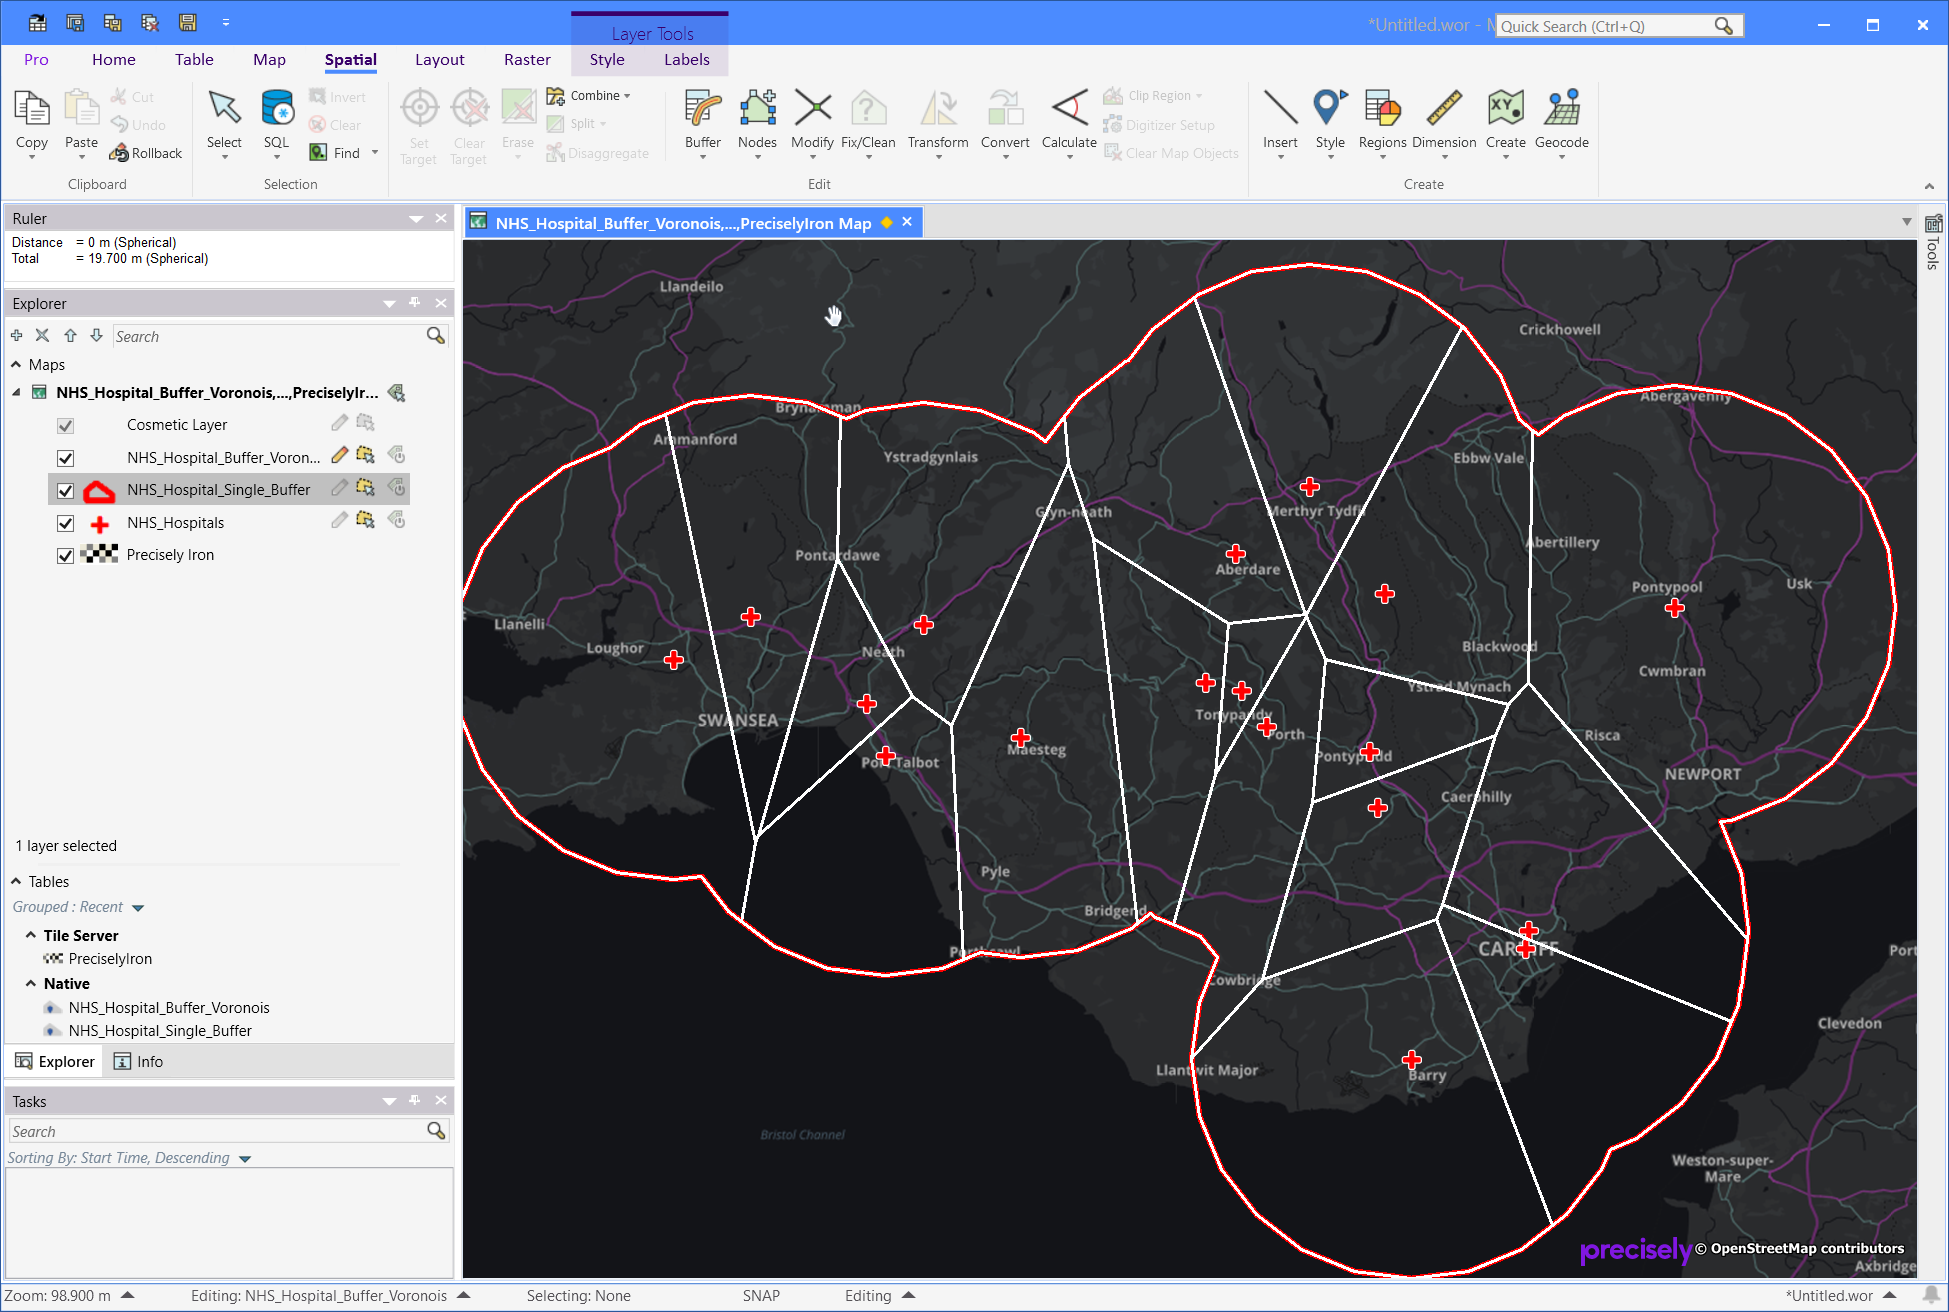This screenshot has width=1949, height=1312.
Task: Click the Paste button
Action: click(81, 120)
